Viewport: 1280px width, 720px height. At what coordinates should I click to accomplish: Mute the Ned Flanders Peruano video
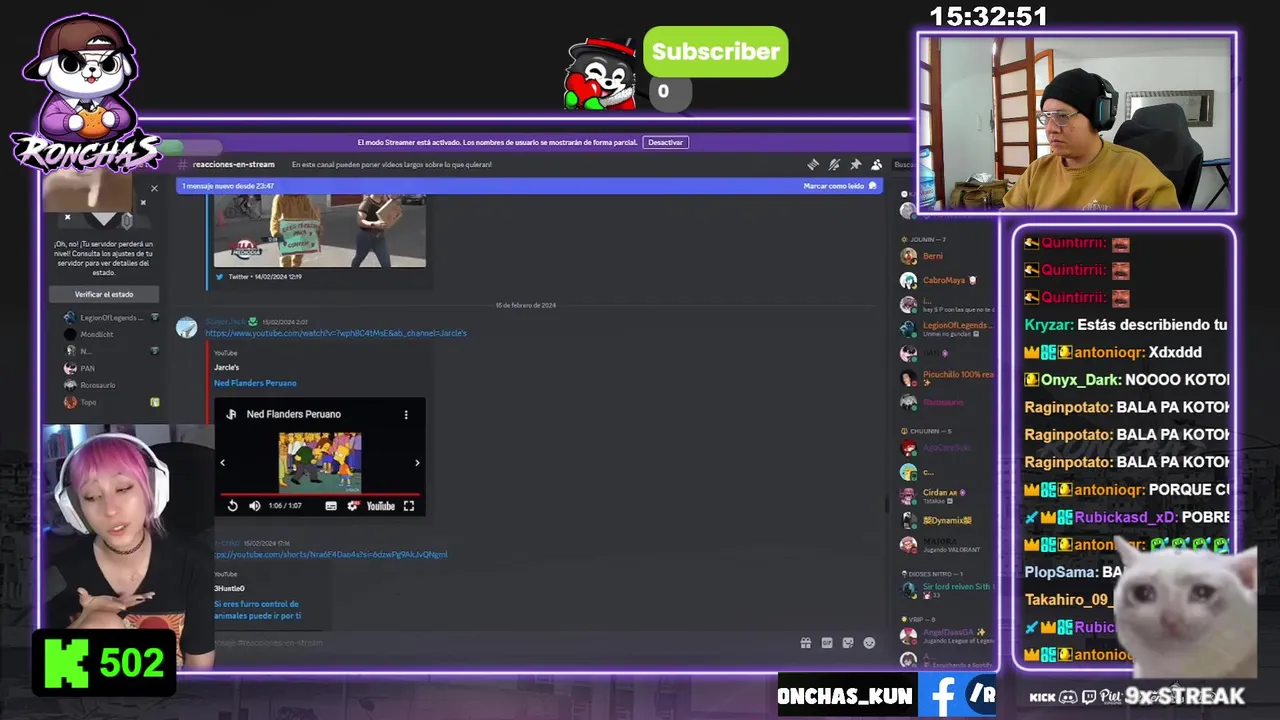pos(254,506)
